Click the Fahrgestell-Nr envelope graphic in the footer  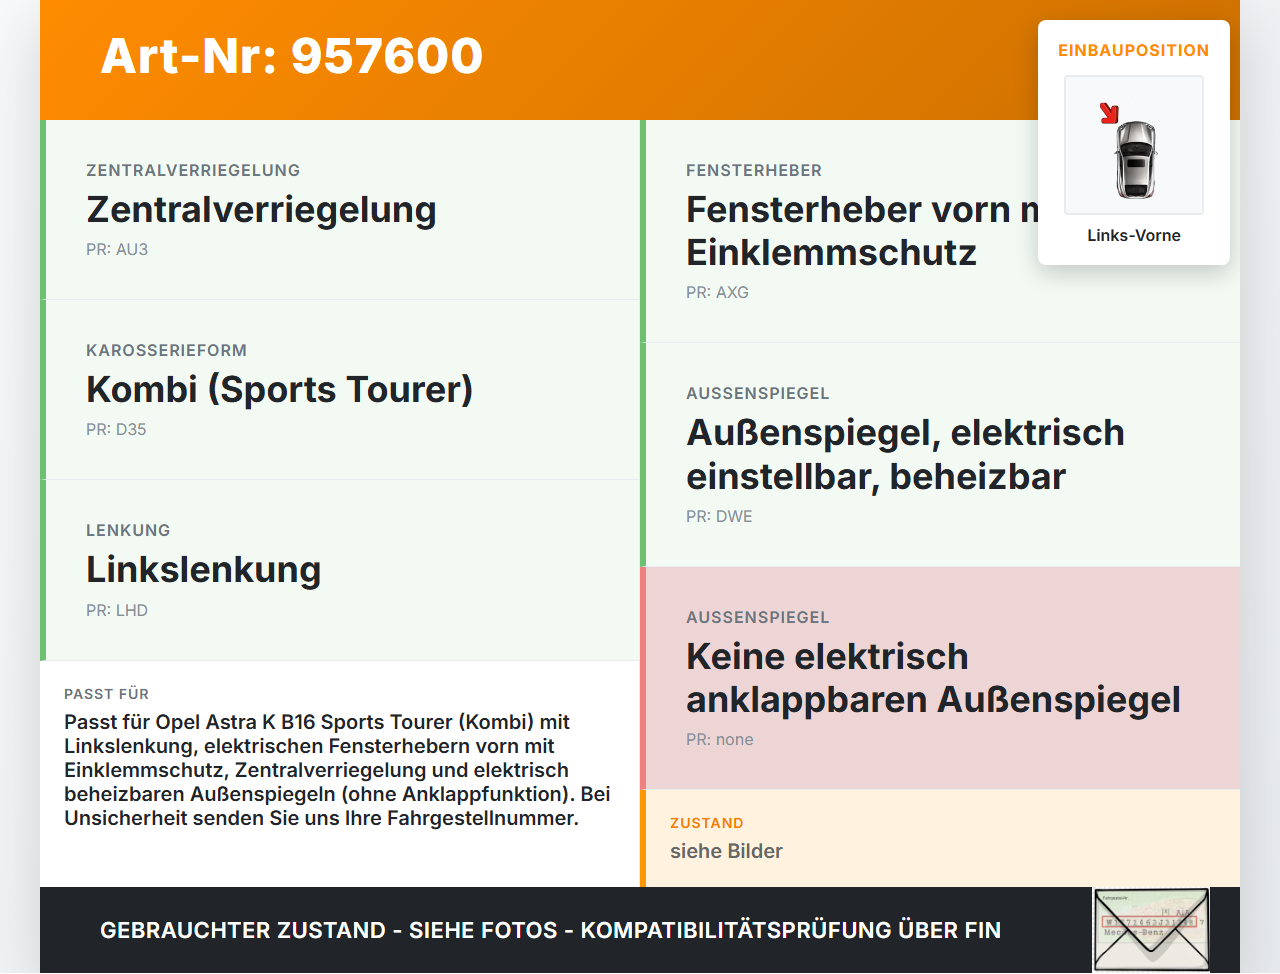click(1151, 930)
